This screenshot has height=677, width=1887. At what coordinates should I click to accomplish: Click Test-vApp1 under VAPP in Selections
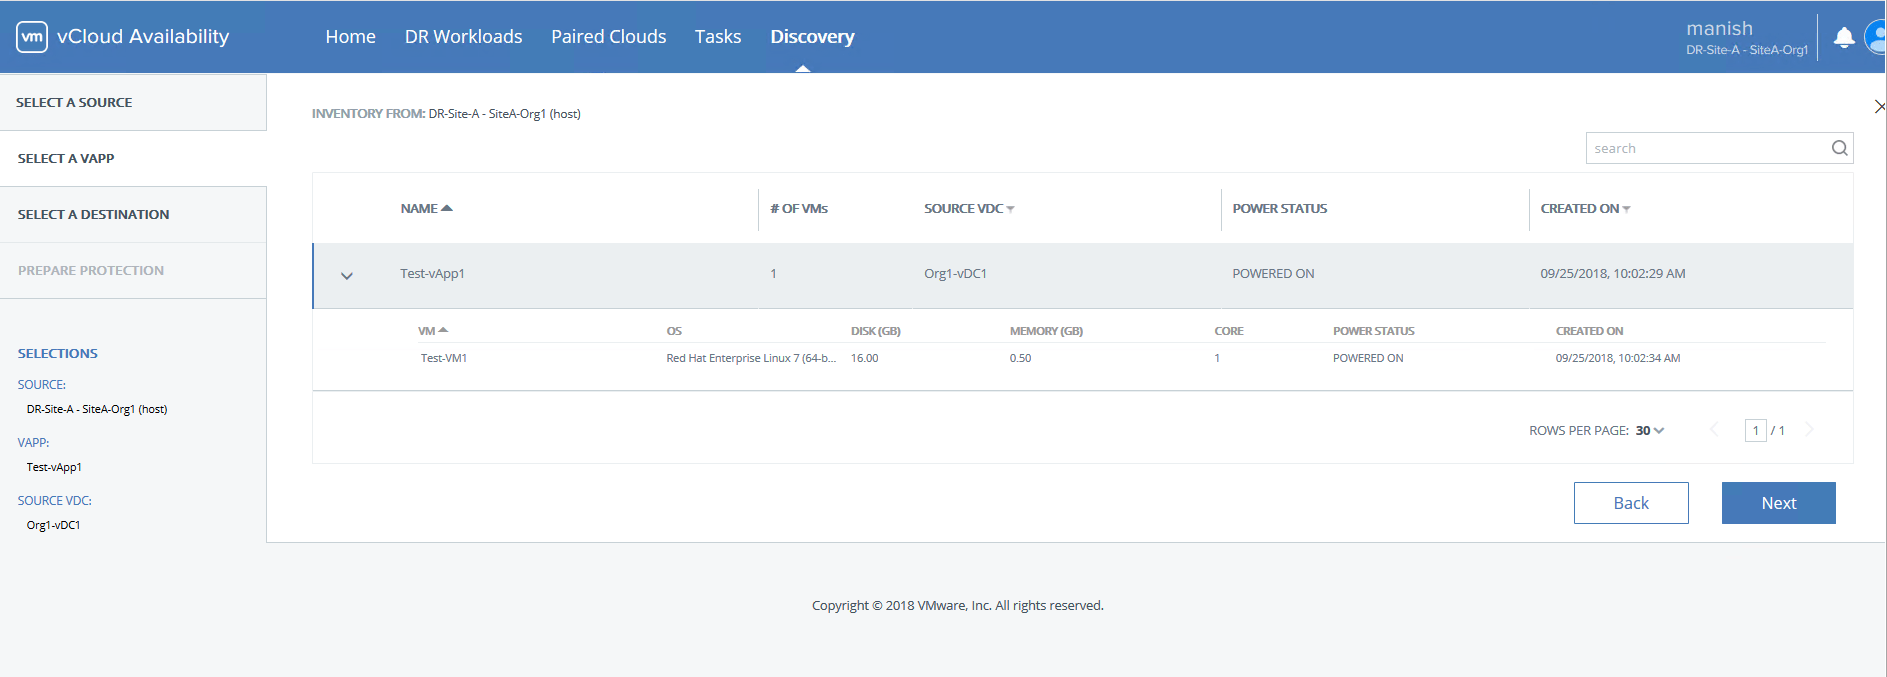54,467
